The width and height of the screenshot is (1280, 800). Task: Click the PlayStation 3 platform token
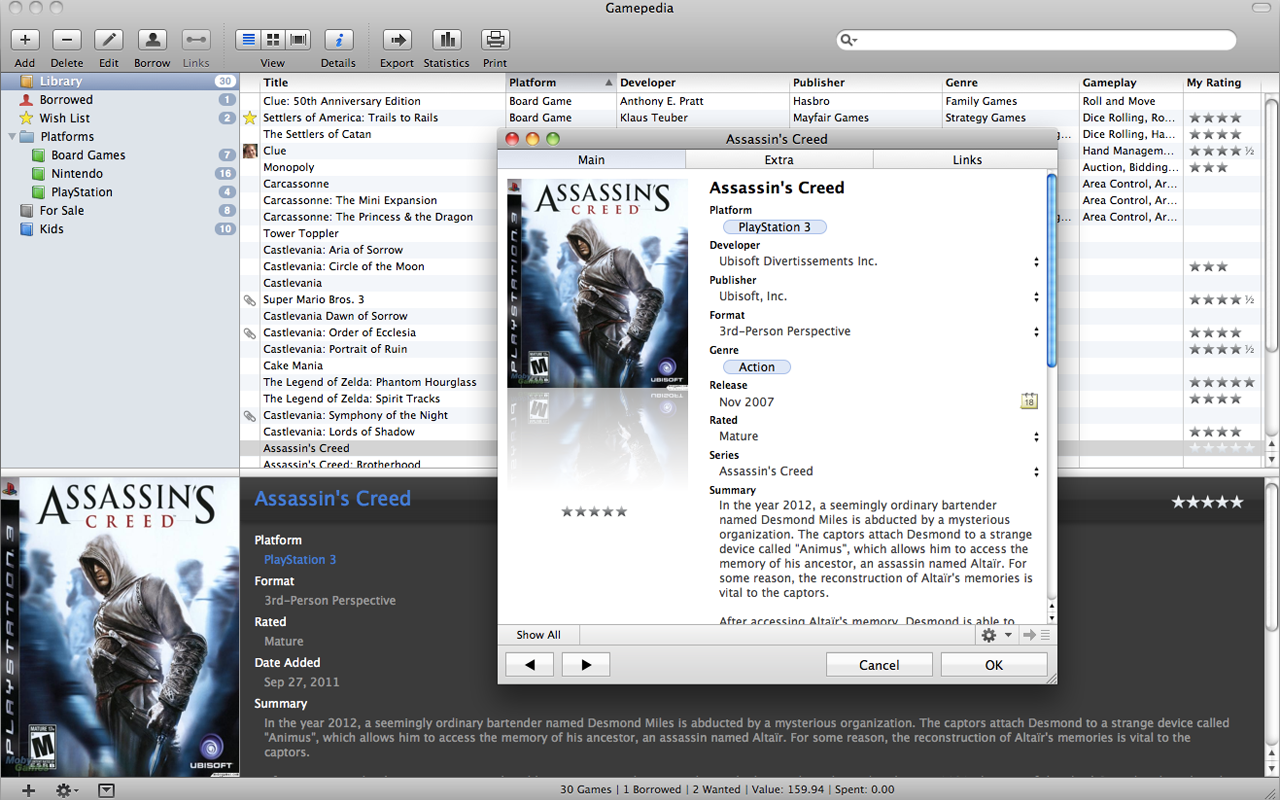tap(775, 227)
